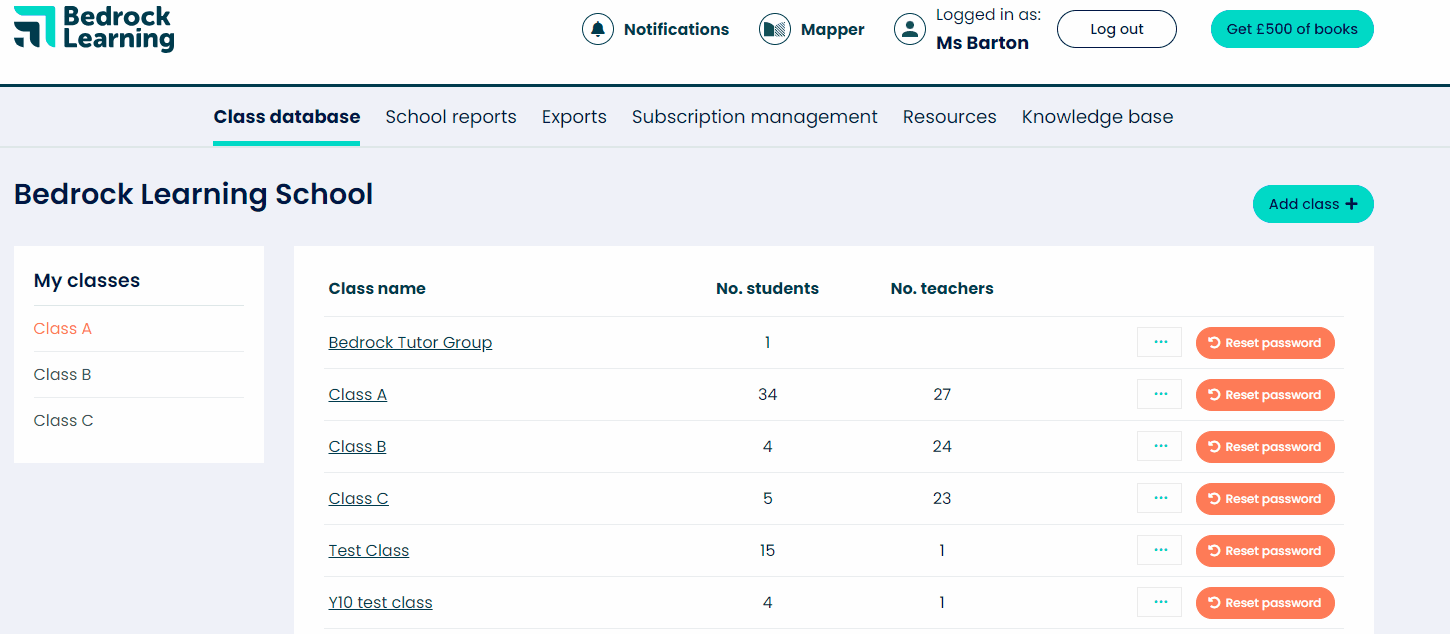This screenshot has height=634, width=1450.
Task: Click the Notifications label text
Action: click(x=676, y=29)
